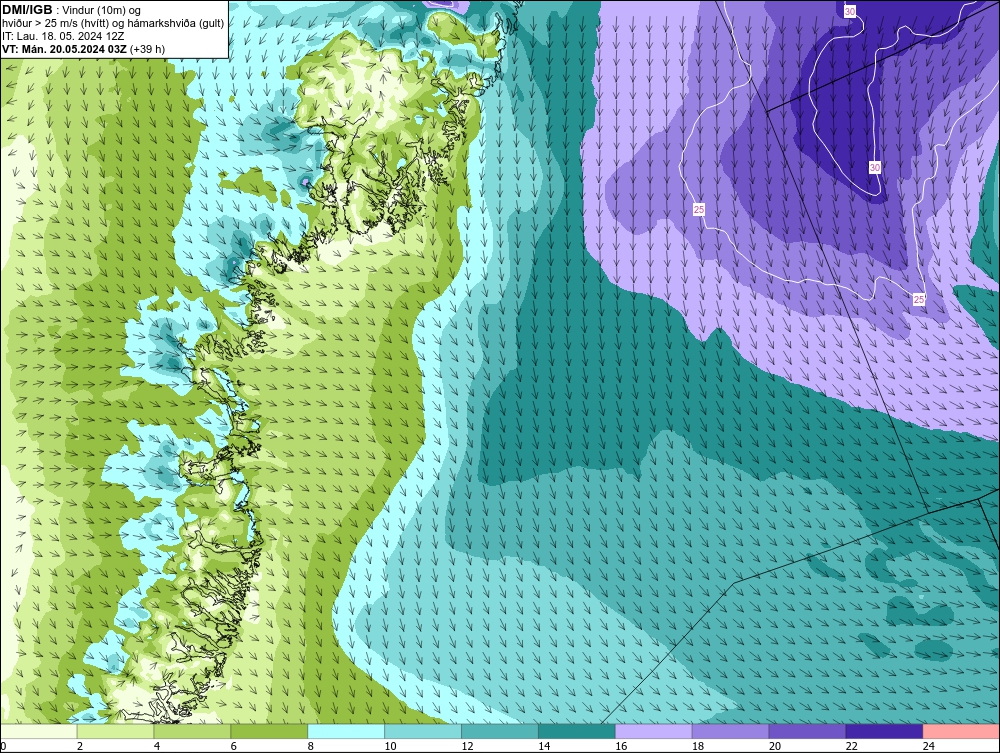The image size is (1000, 753).
Task: Click the '25' label on western gust contour
Action: tap(699, 209)
